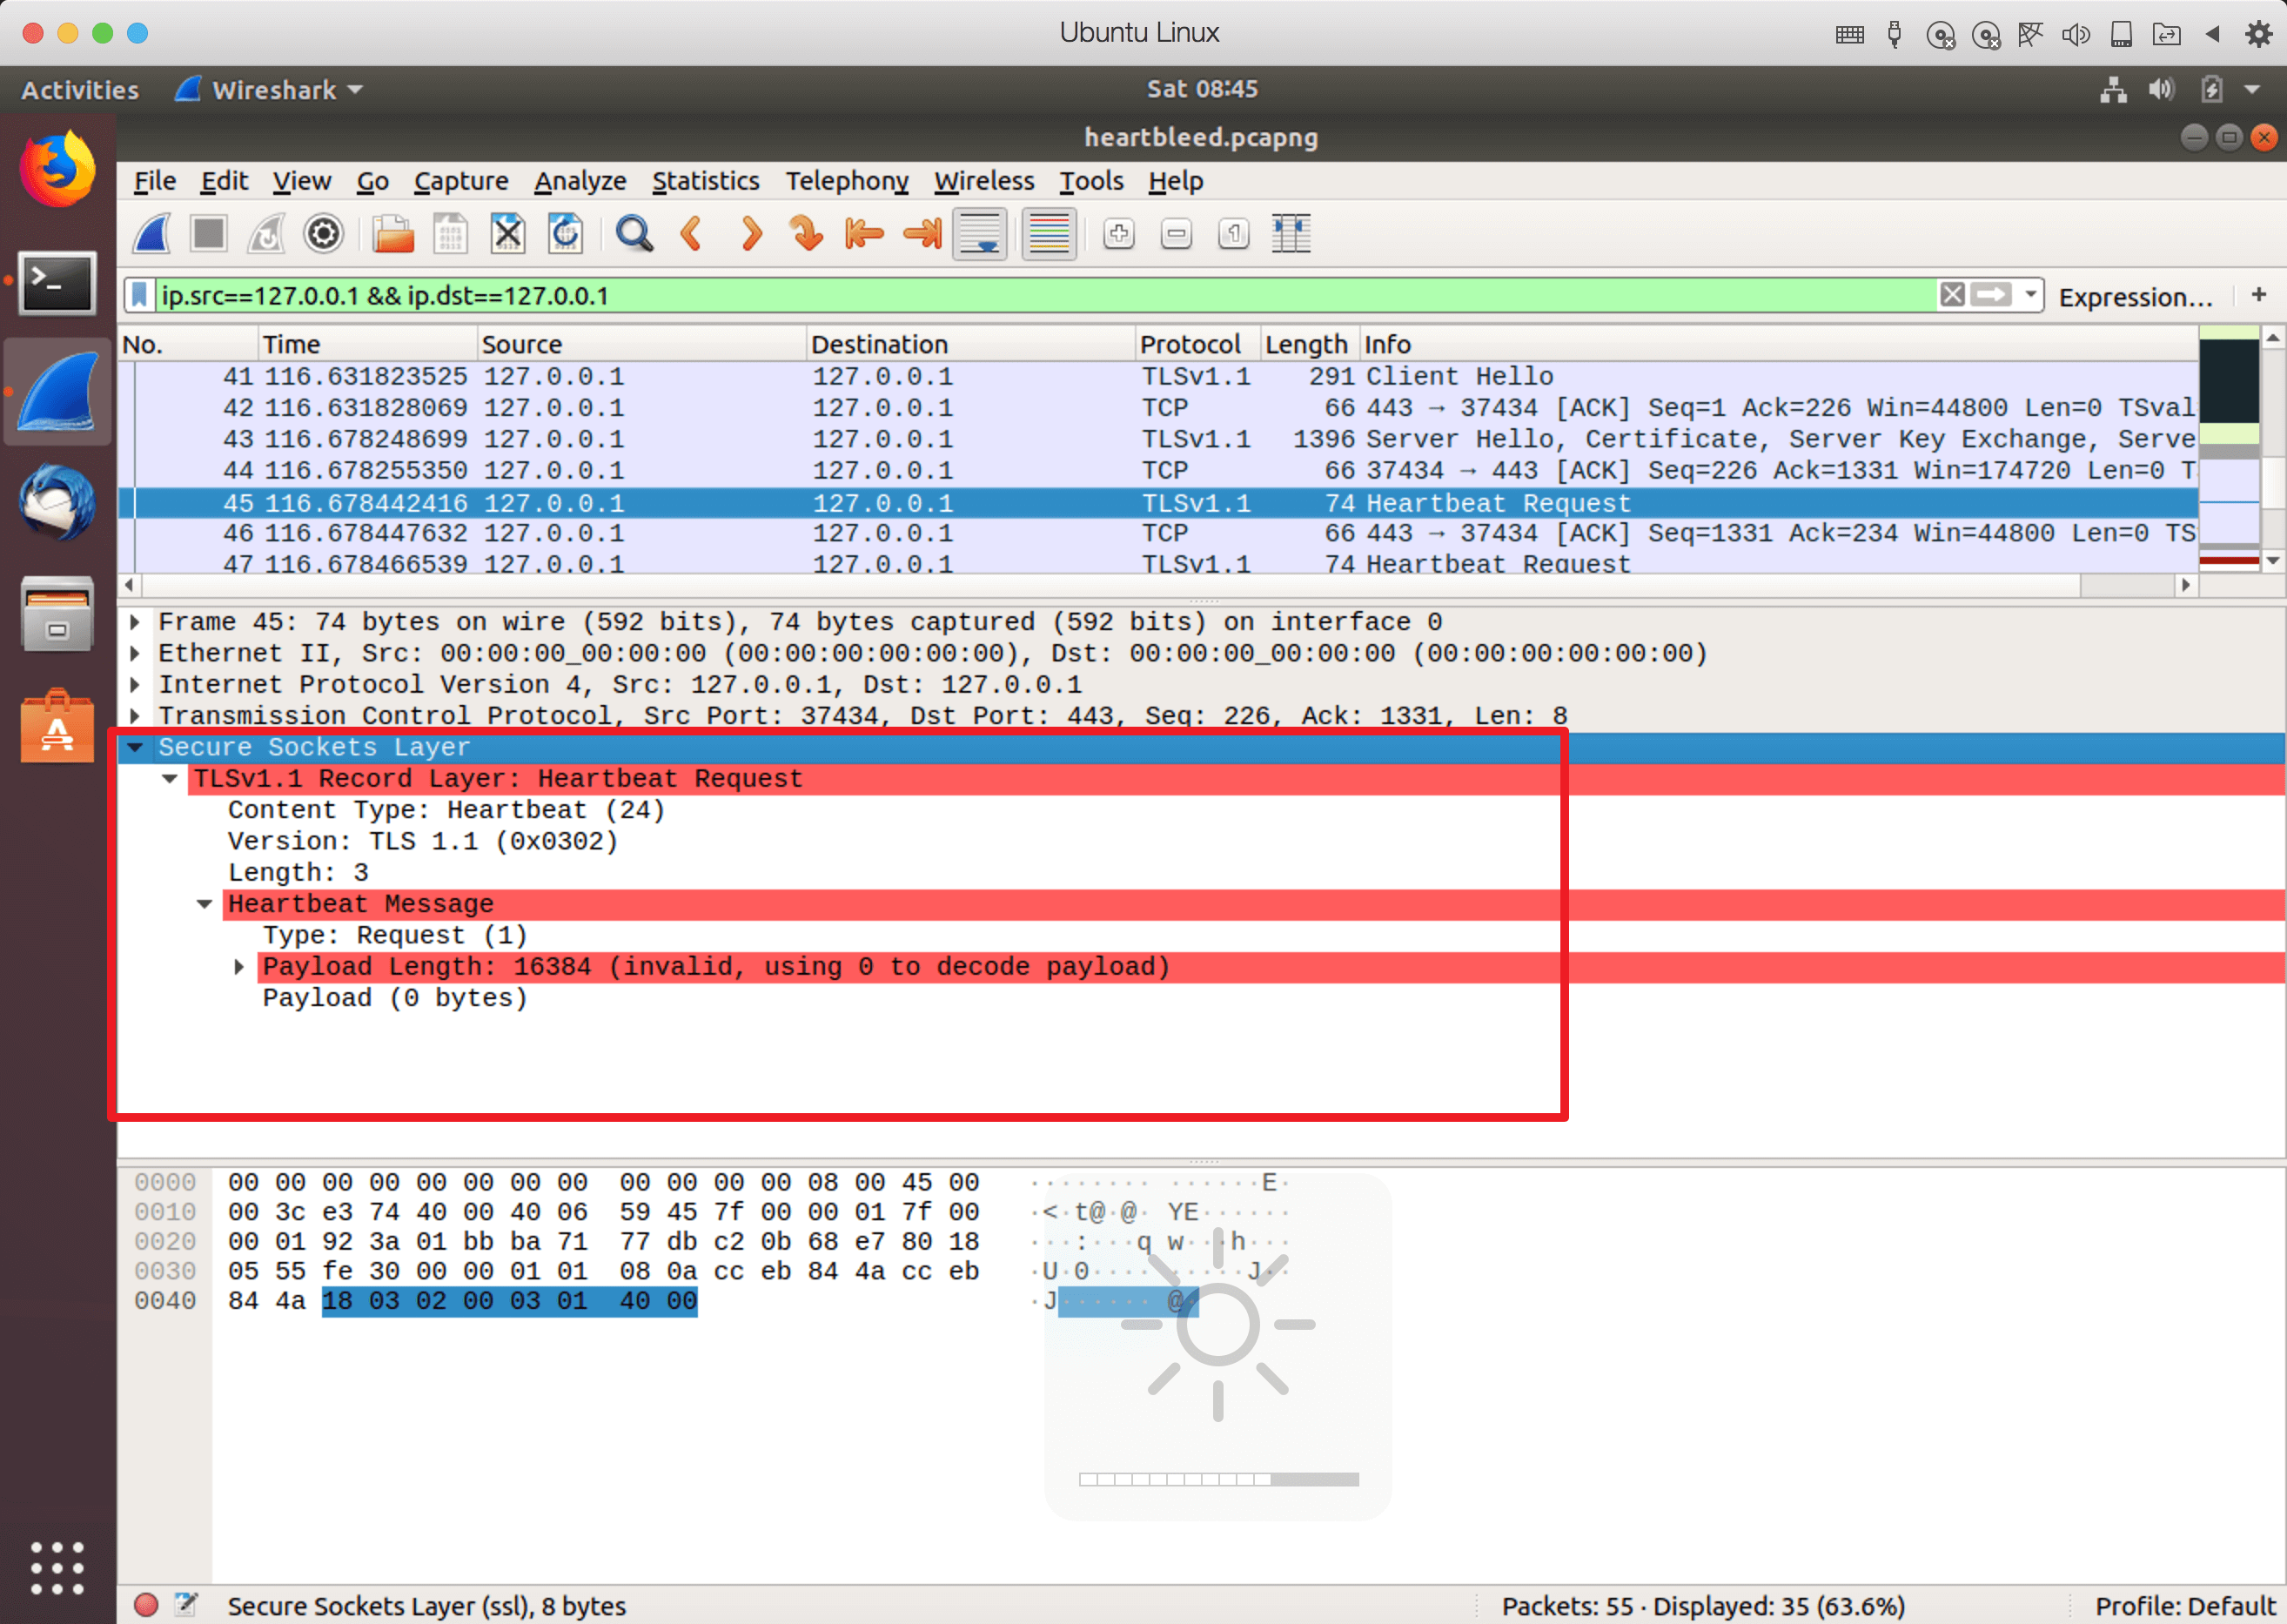Image resolution: width=2287 pixels, height=1624 pixels.
Task: Open display filter history dropdown
Action: point(2030,295)
